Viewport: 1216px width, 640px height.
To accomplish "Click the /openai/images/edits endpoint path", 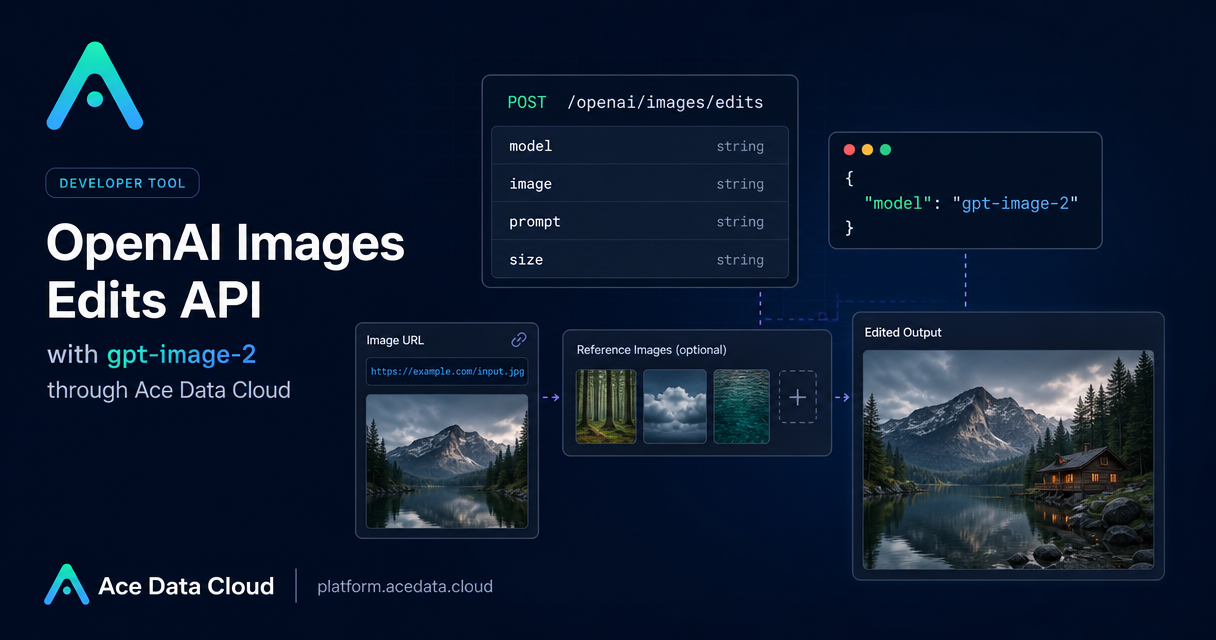I will [x=665, y=102].
